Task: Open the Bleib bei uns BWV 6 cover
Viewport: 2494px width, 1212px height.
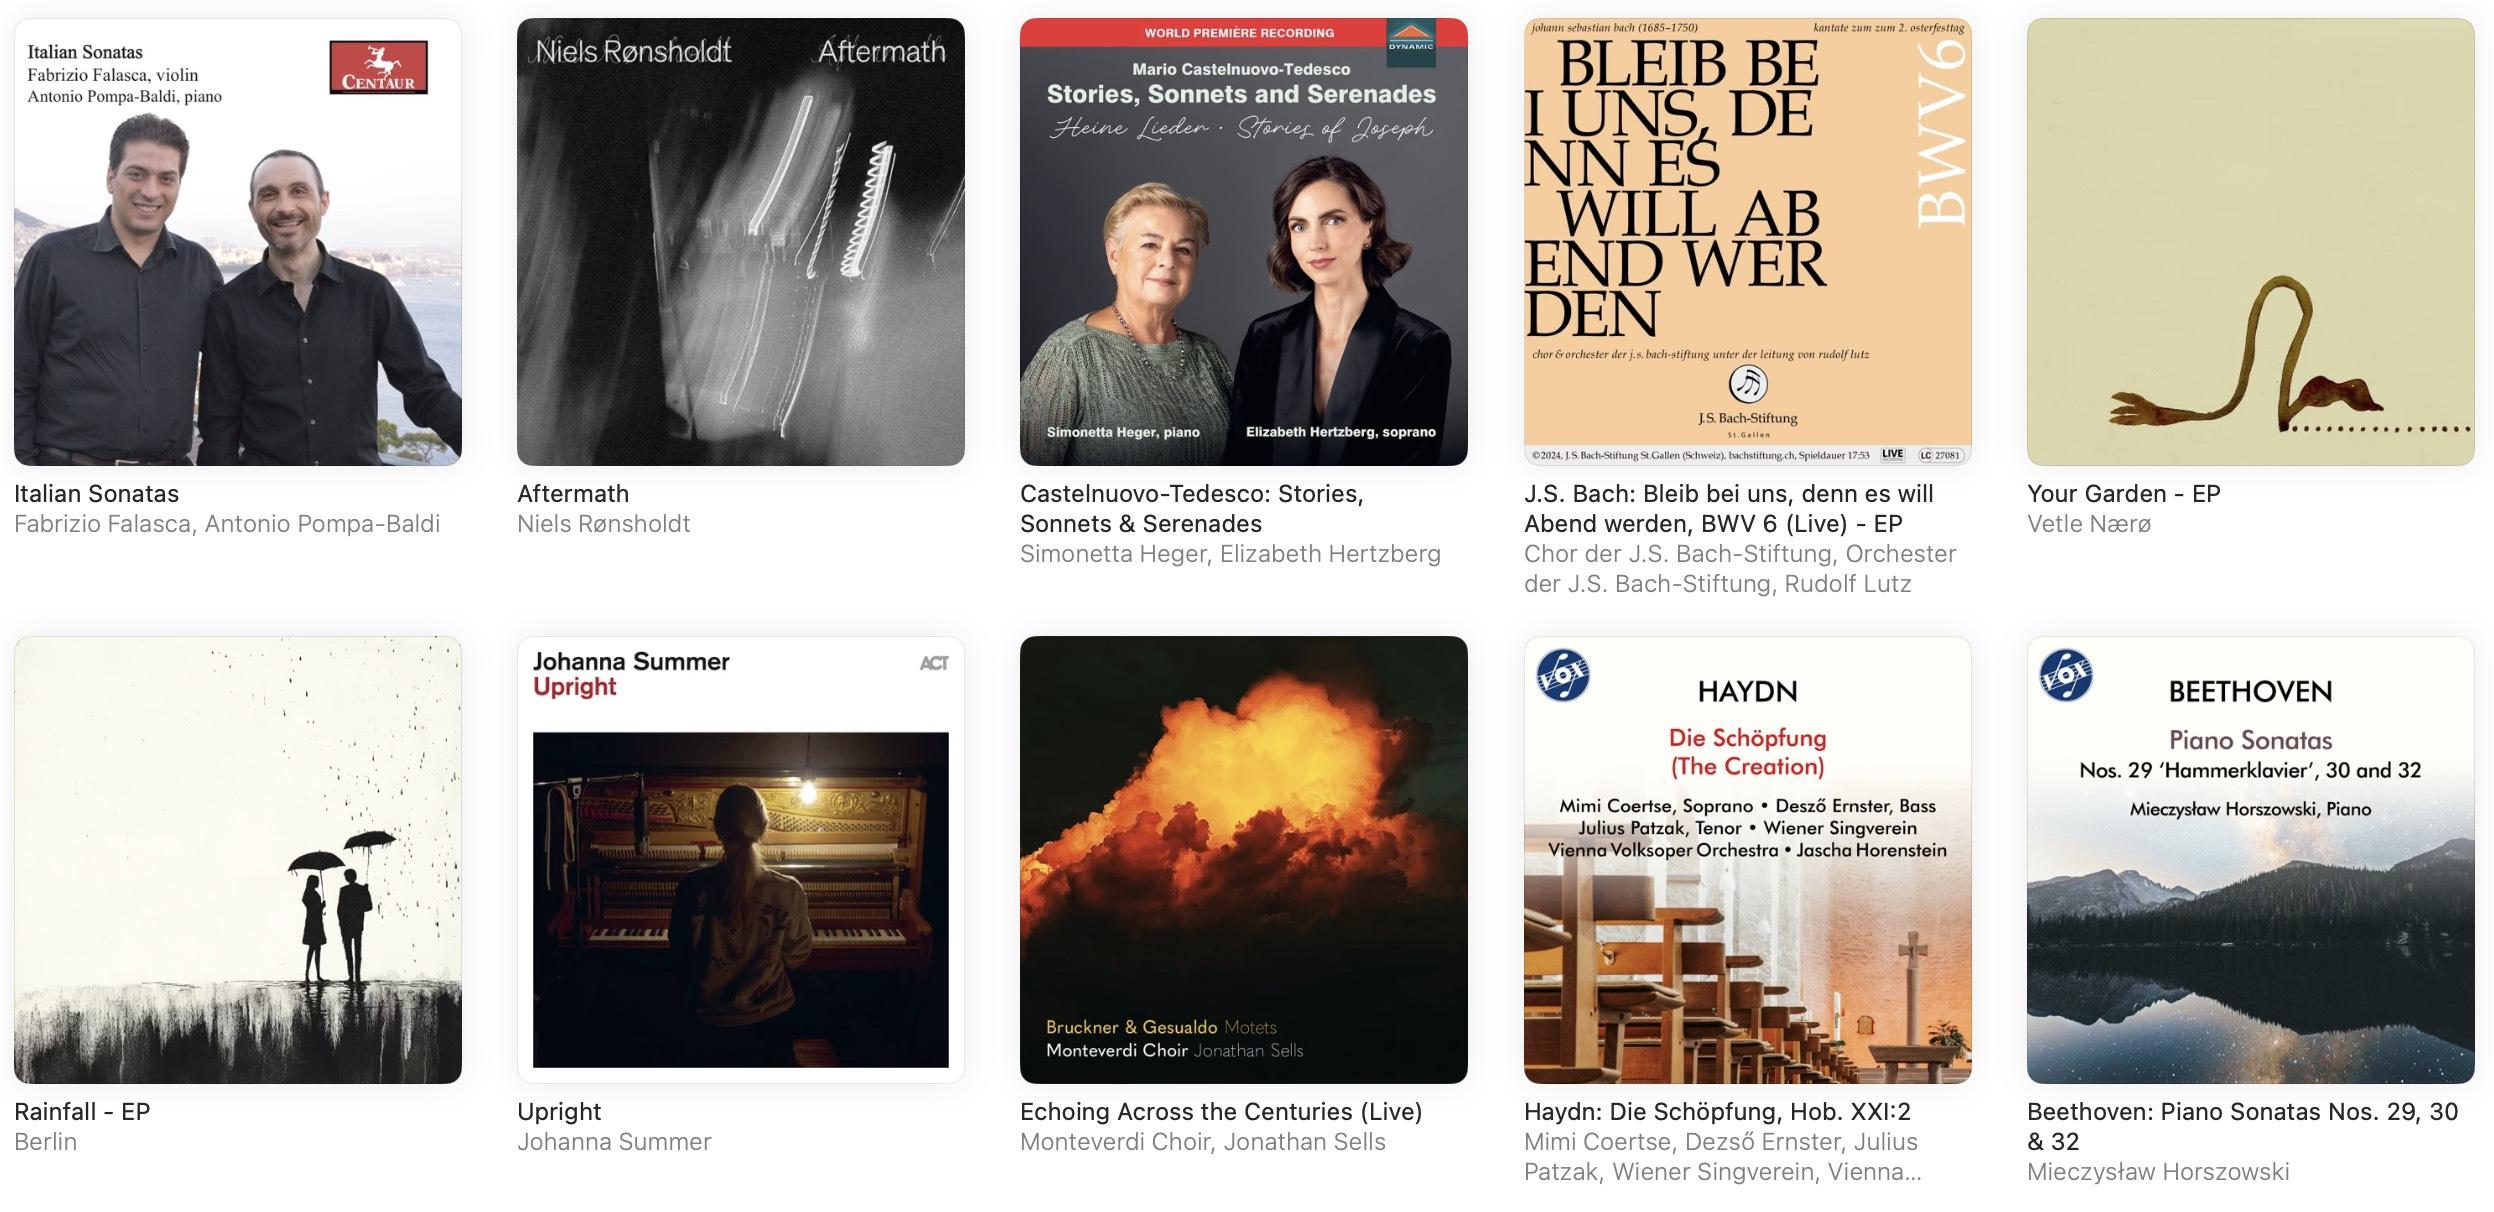Action: (x=1748, y=242)
